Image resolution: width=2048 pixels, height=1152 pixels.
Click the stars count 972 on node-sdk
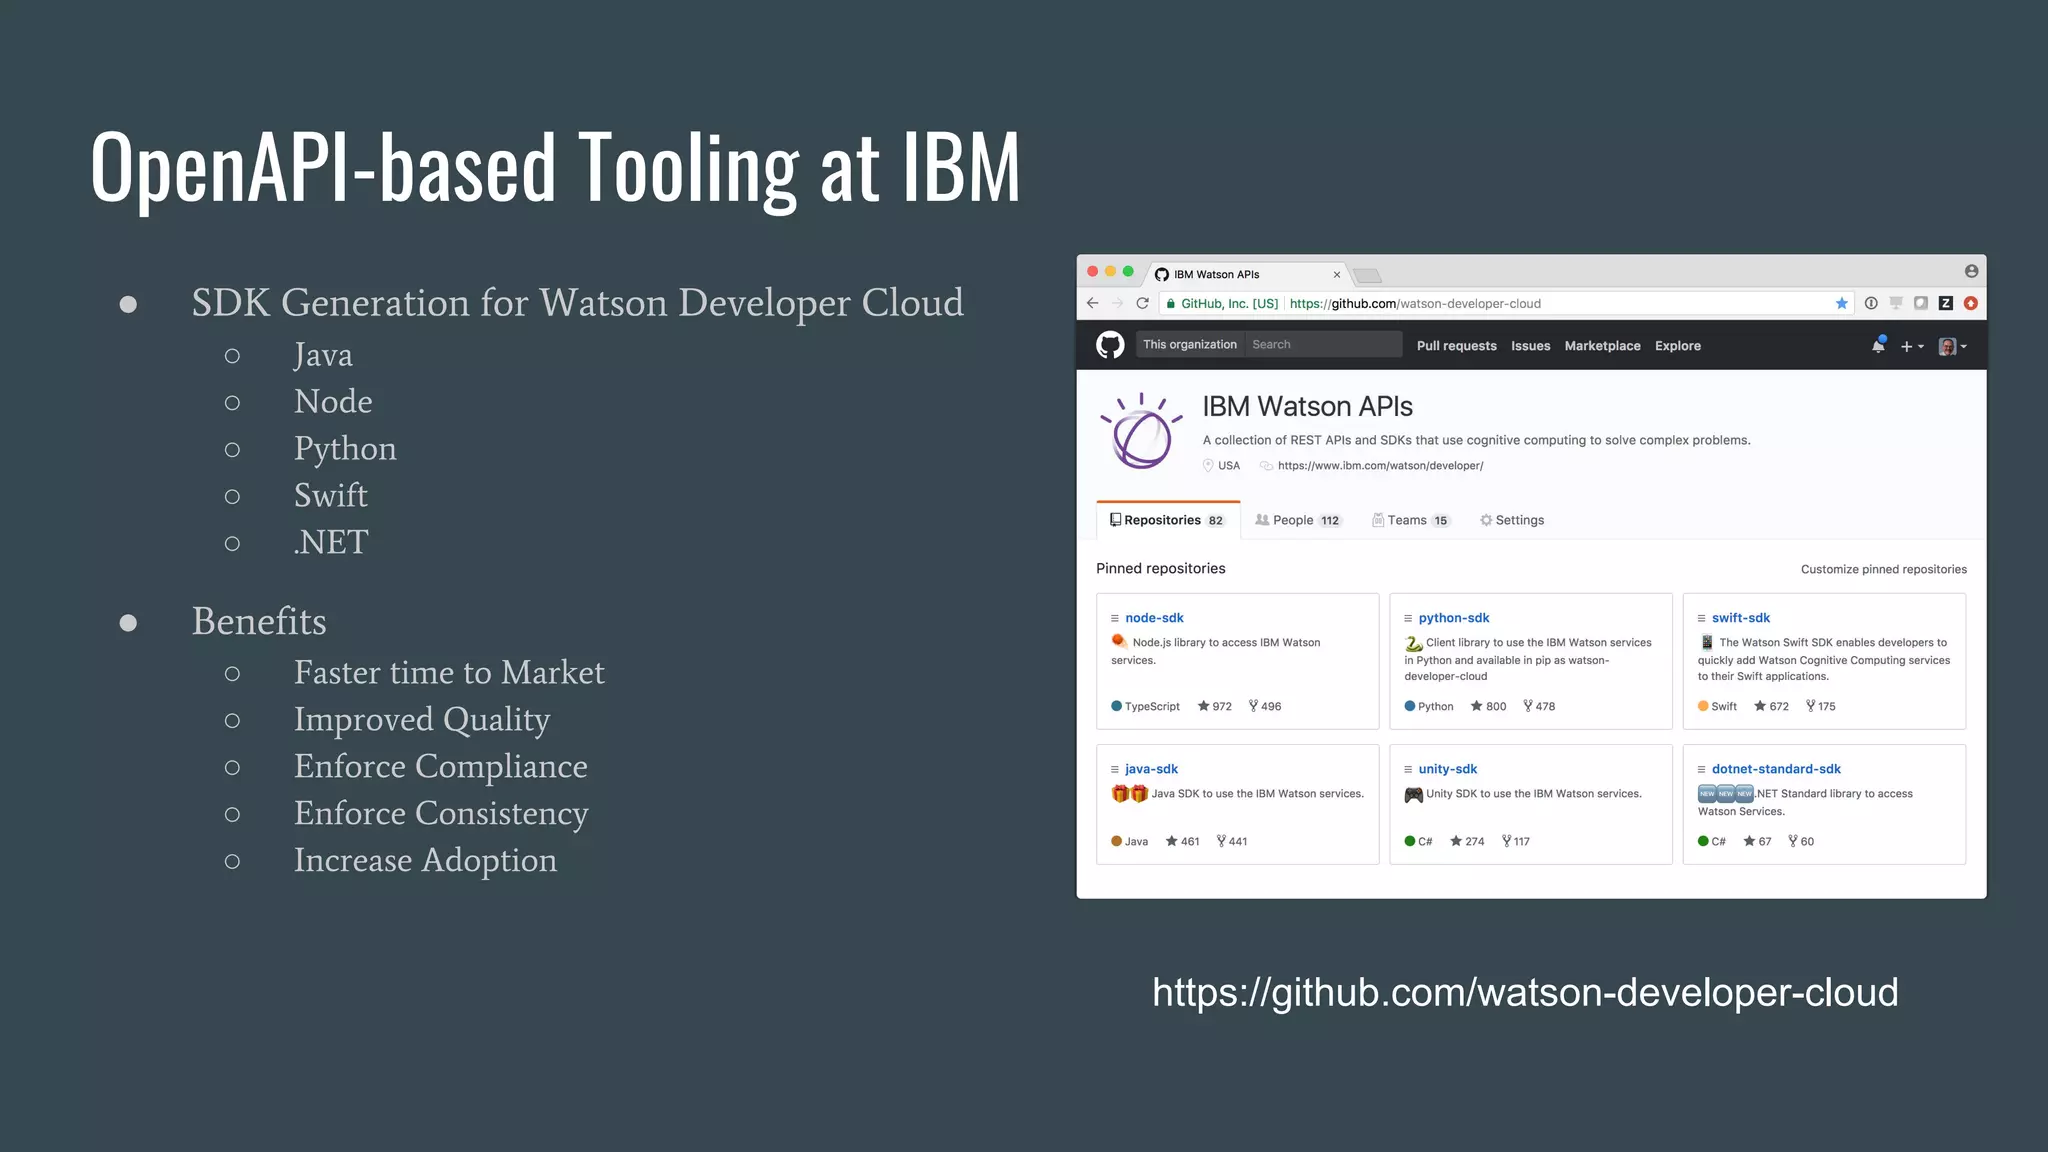pos(1215,706)
